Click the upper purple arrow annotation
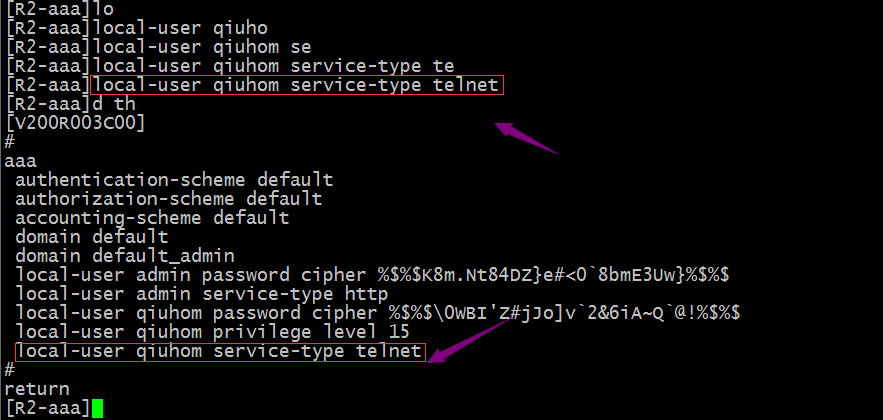The height and width of the screenshot is (420, 883). pos(527,137)
